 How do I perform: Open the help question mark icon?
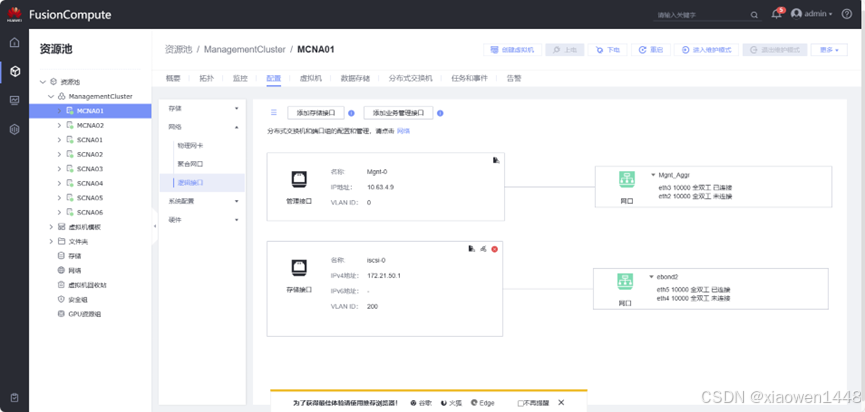[846, 14]
